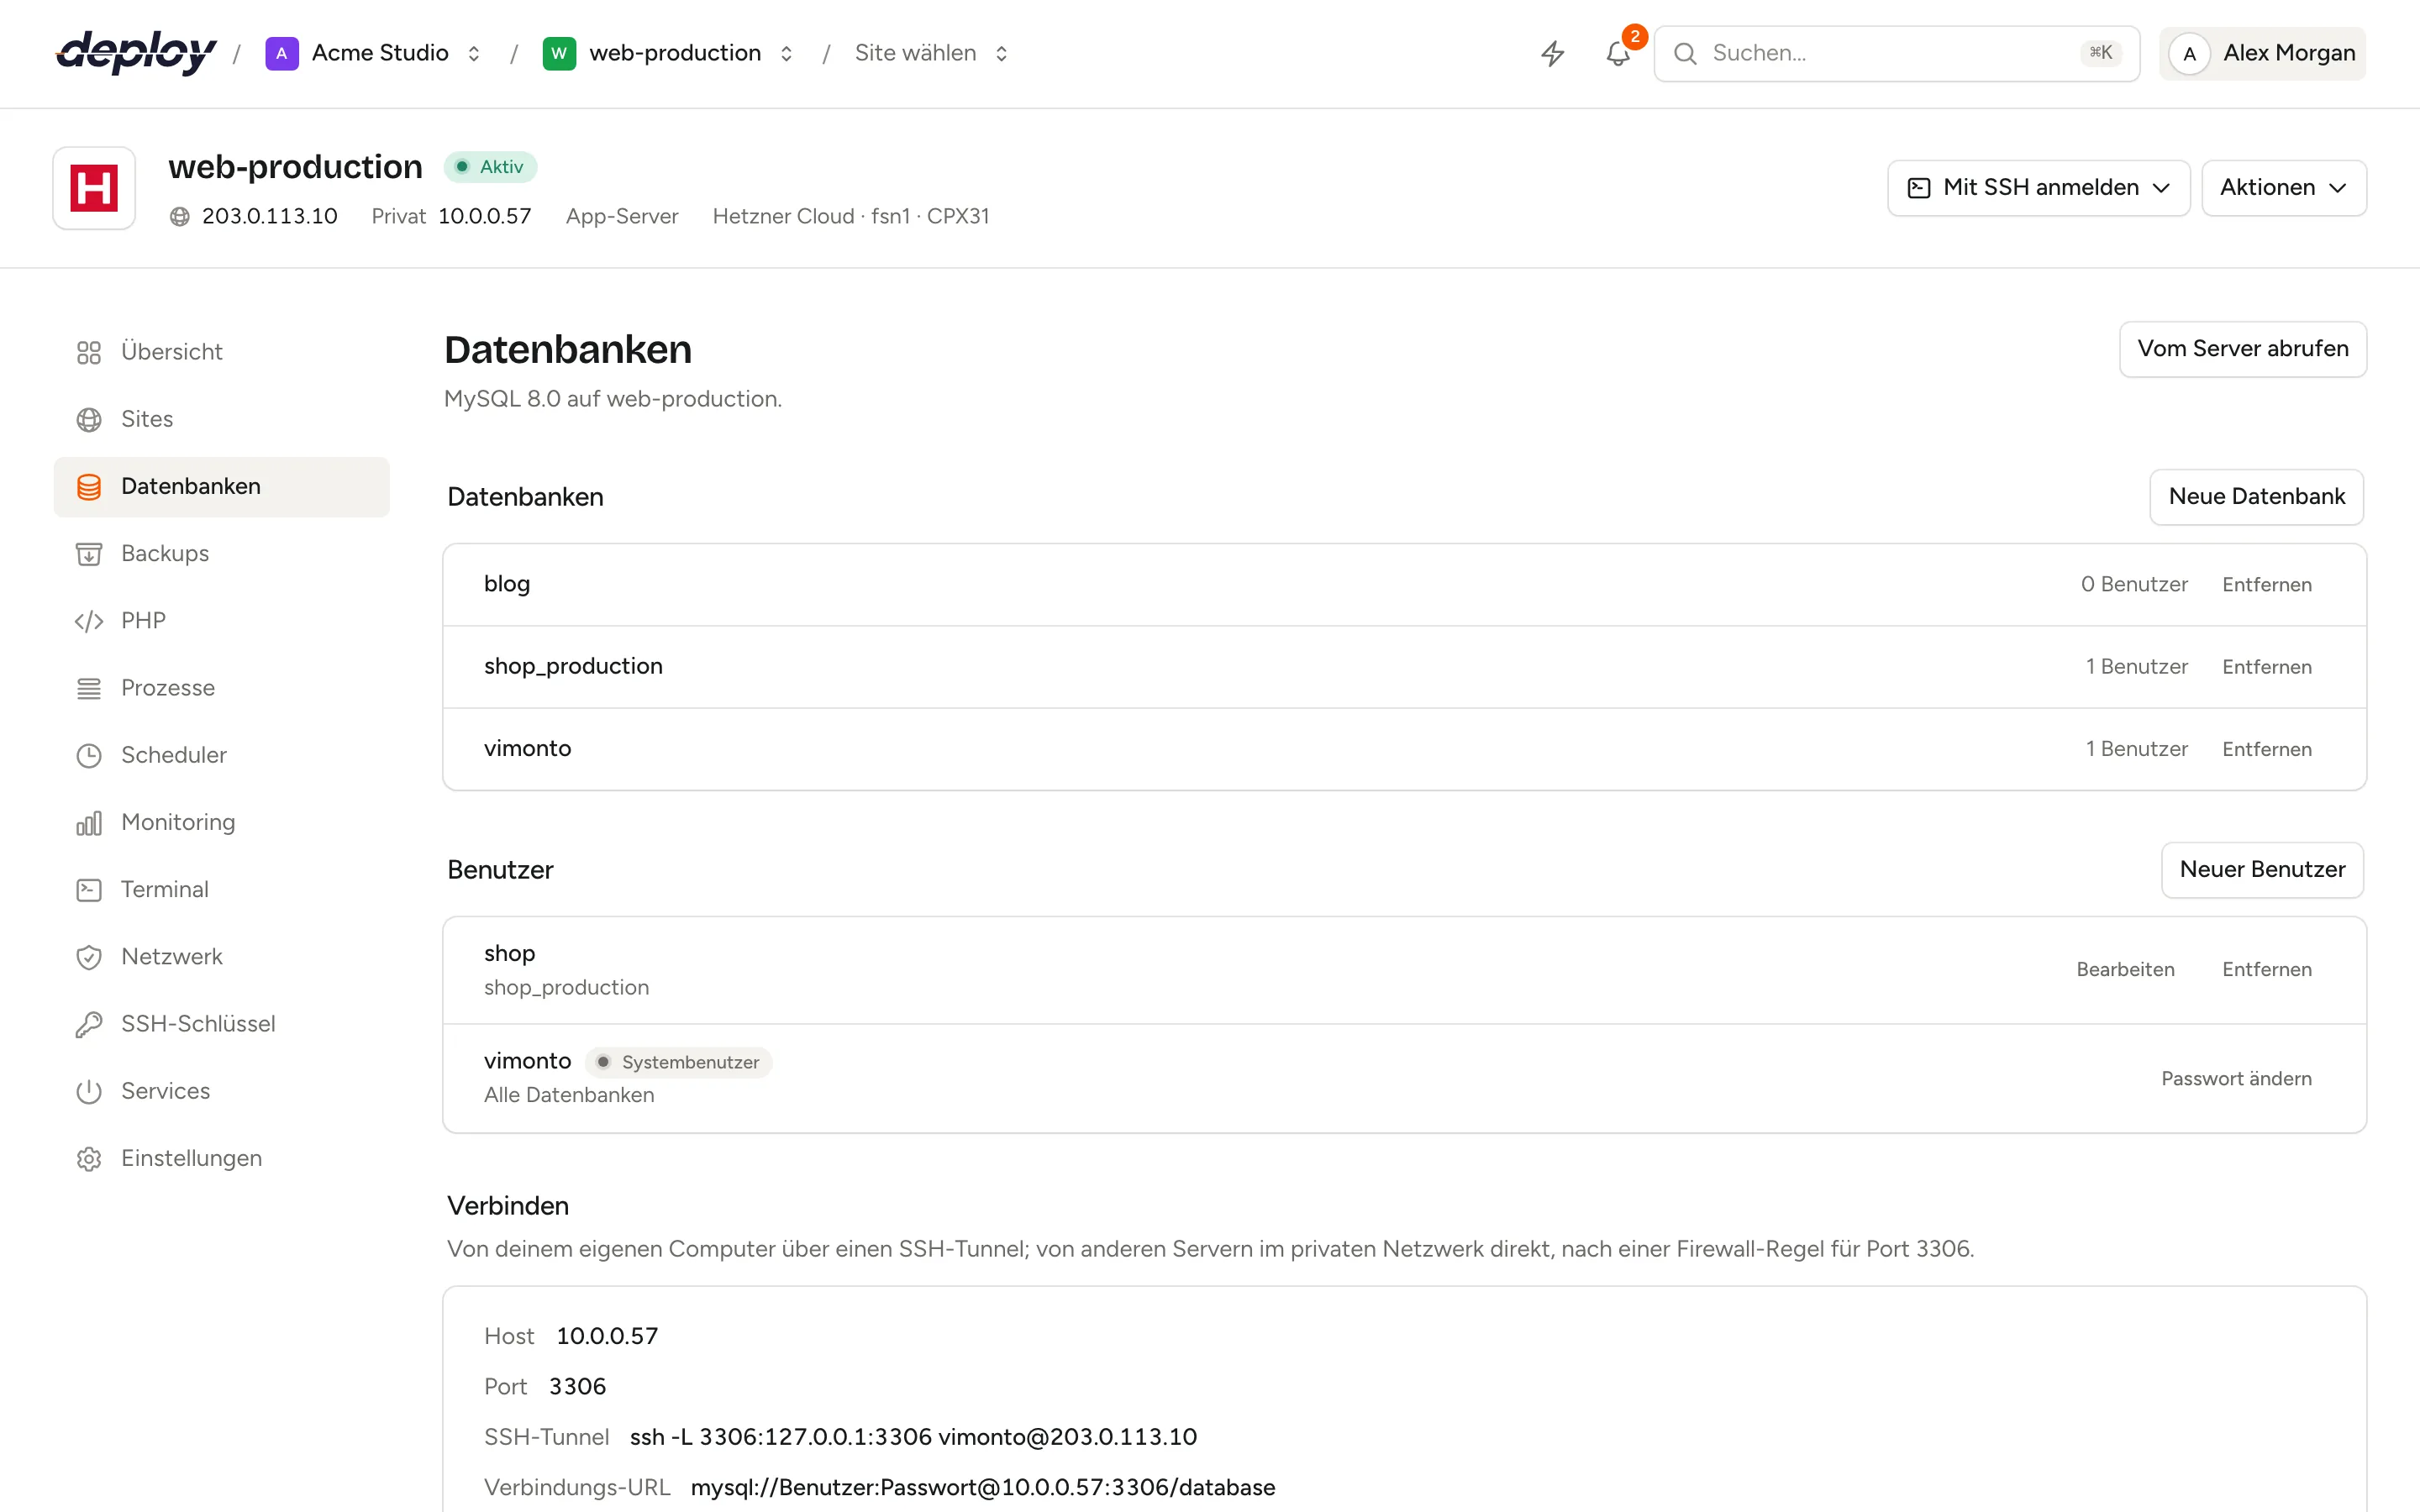This screenshot has height=1512, width=2420.
Task: Click the Einstellungen gear icon
Action: (89, 1158)
